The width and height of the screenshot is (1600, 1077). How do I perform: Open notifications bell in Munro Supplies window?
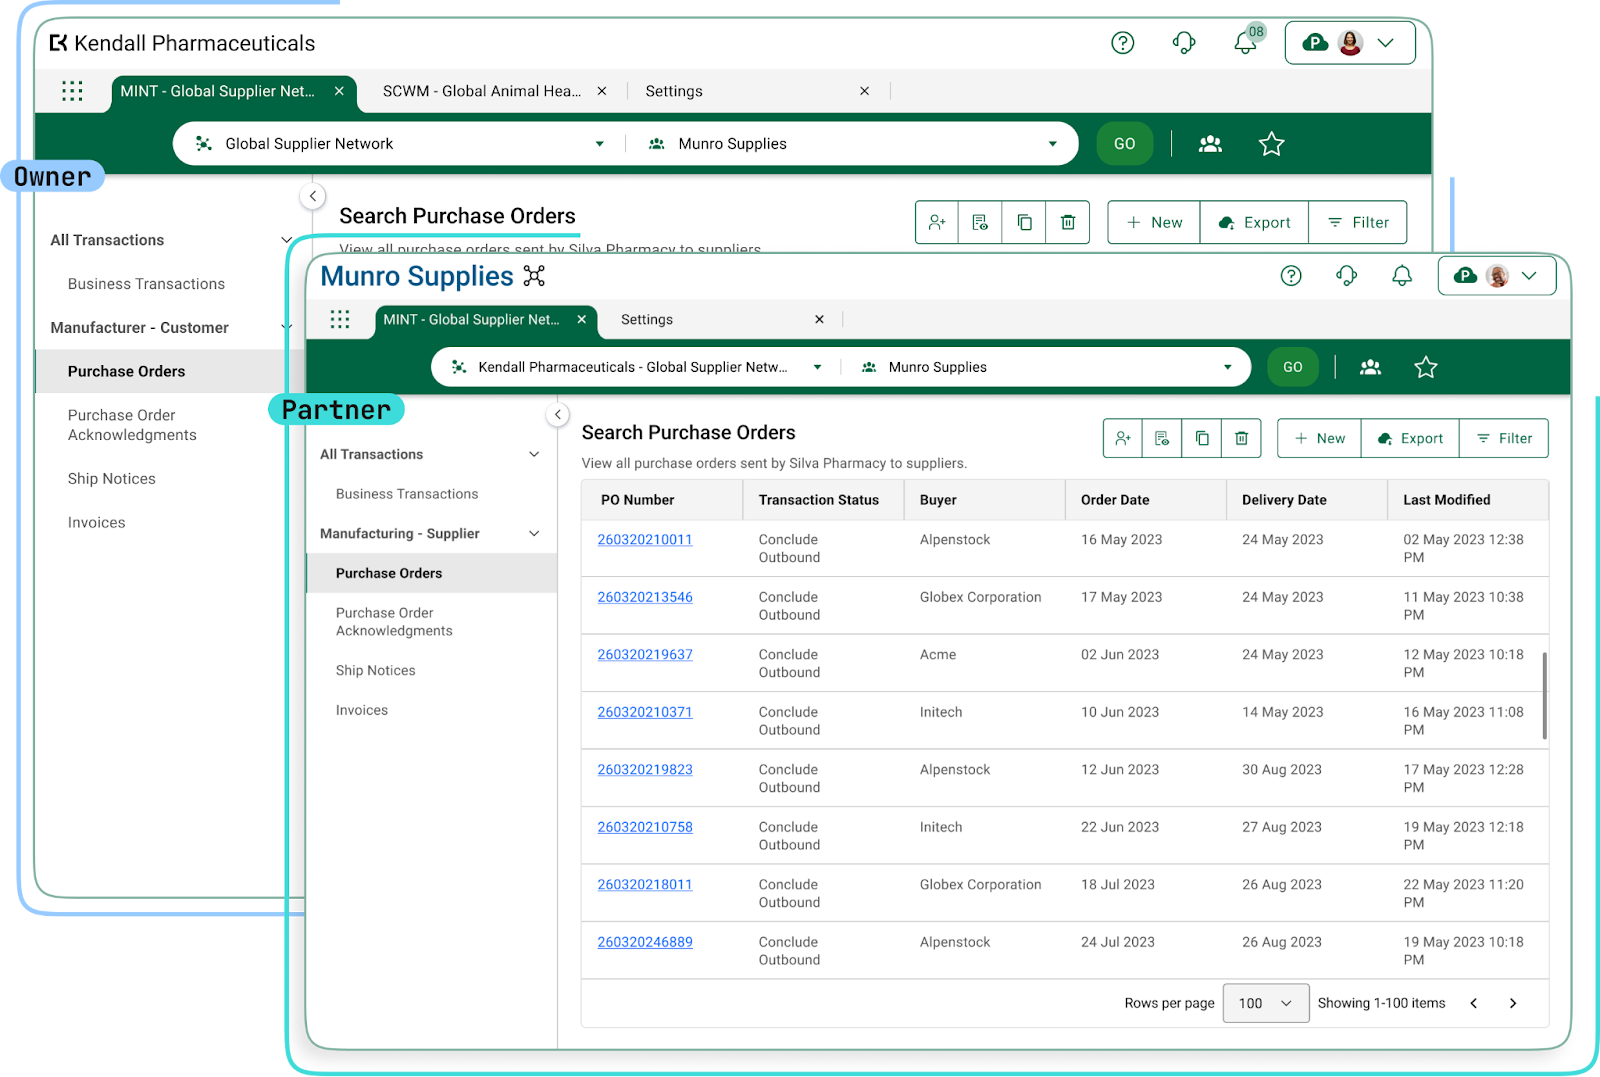coord(1402,276)
